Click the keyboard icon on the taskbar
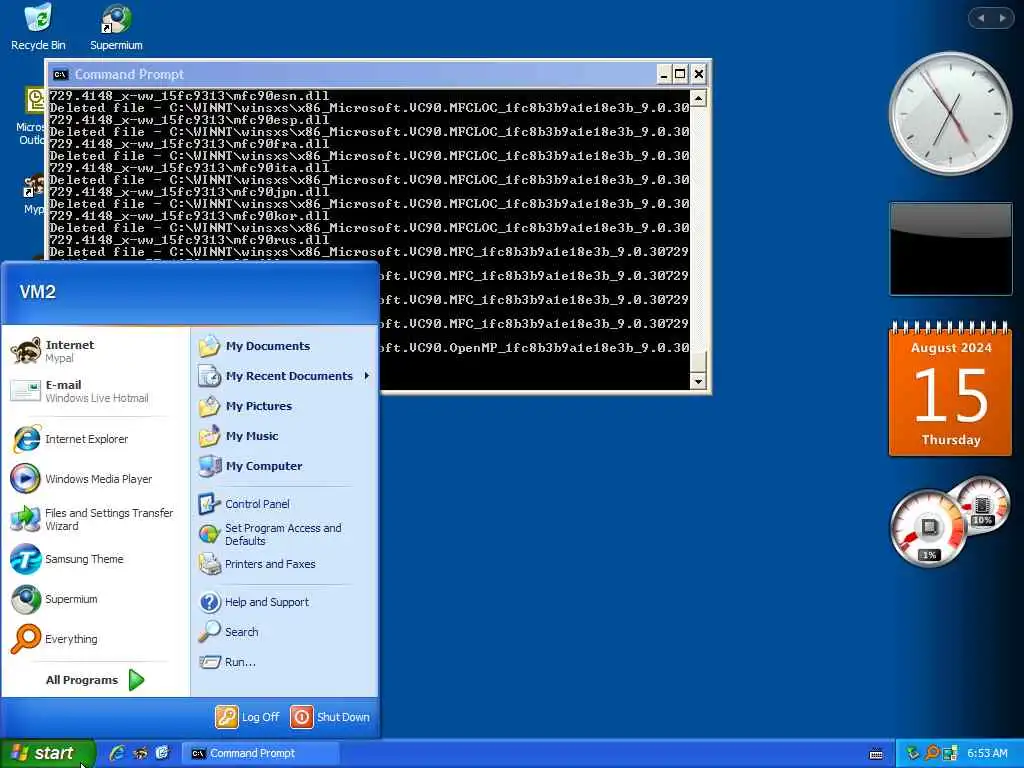1024x768 pixels. pos(876,754)
